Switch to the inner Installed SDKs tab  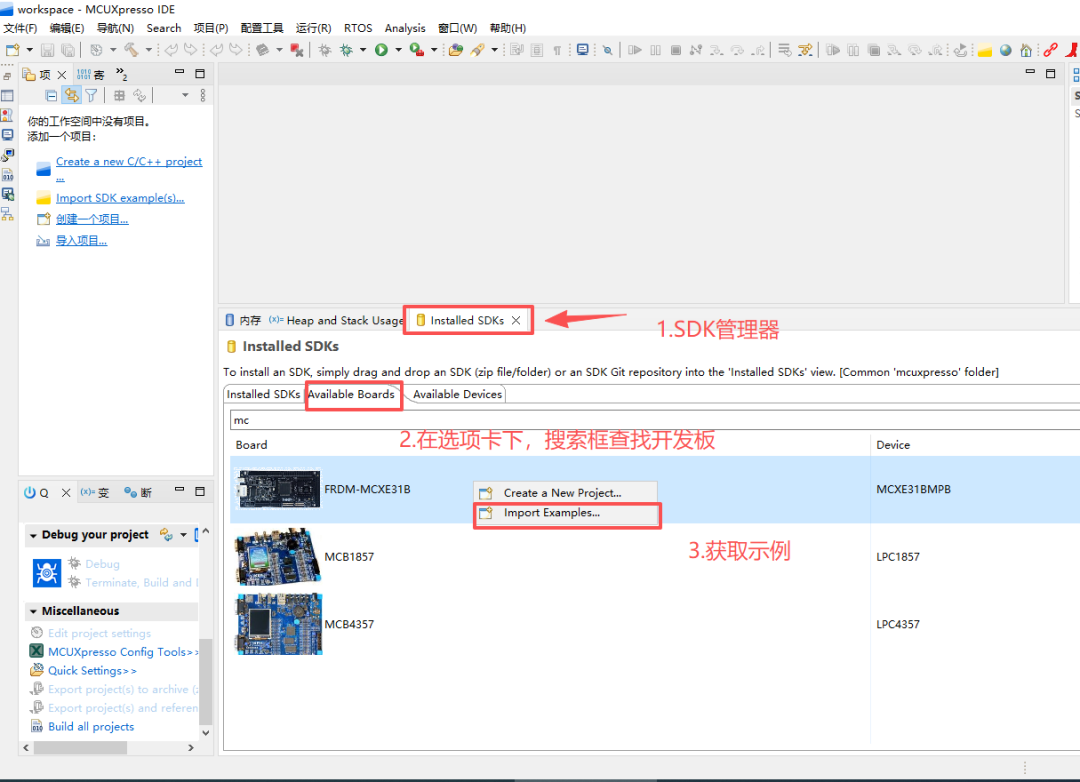[x=264, y=394]
